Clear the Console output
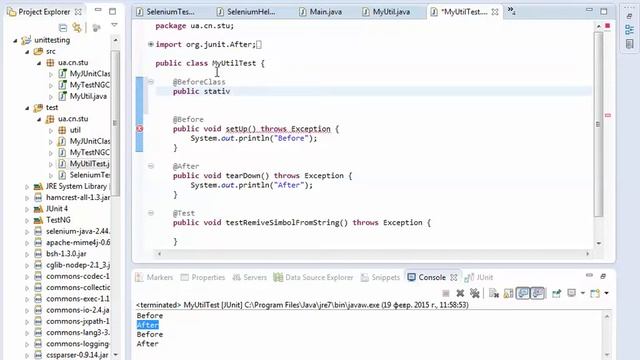 click(x=494, y=293)
